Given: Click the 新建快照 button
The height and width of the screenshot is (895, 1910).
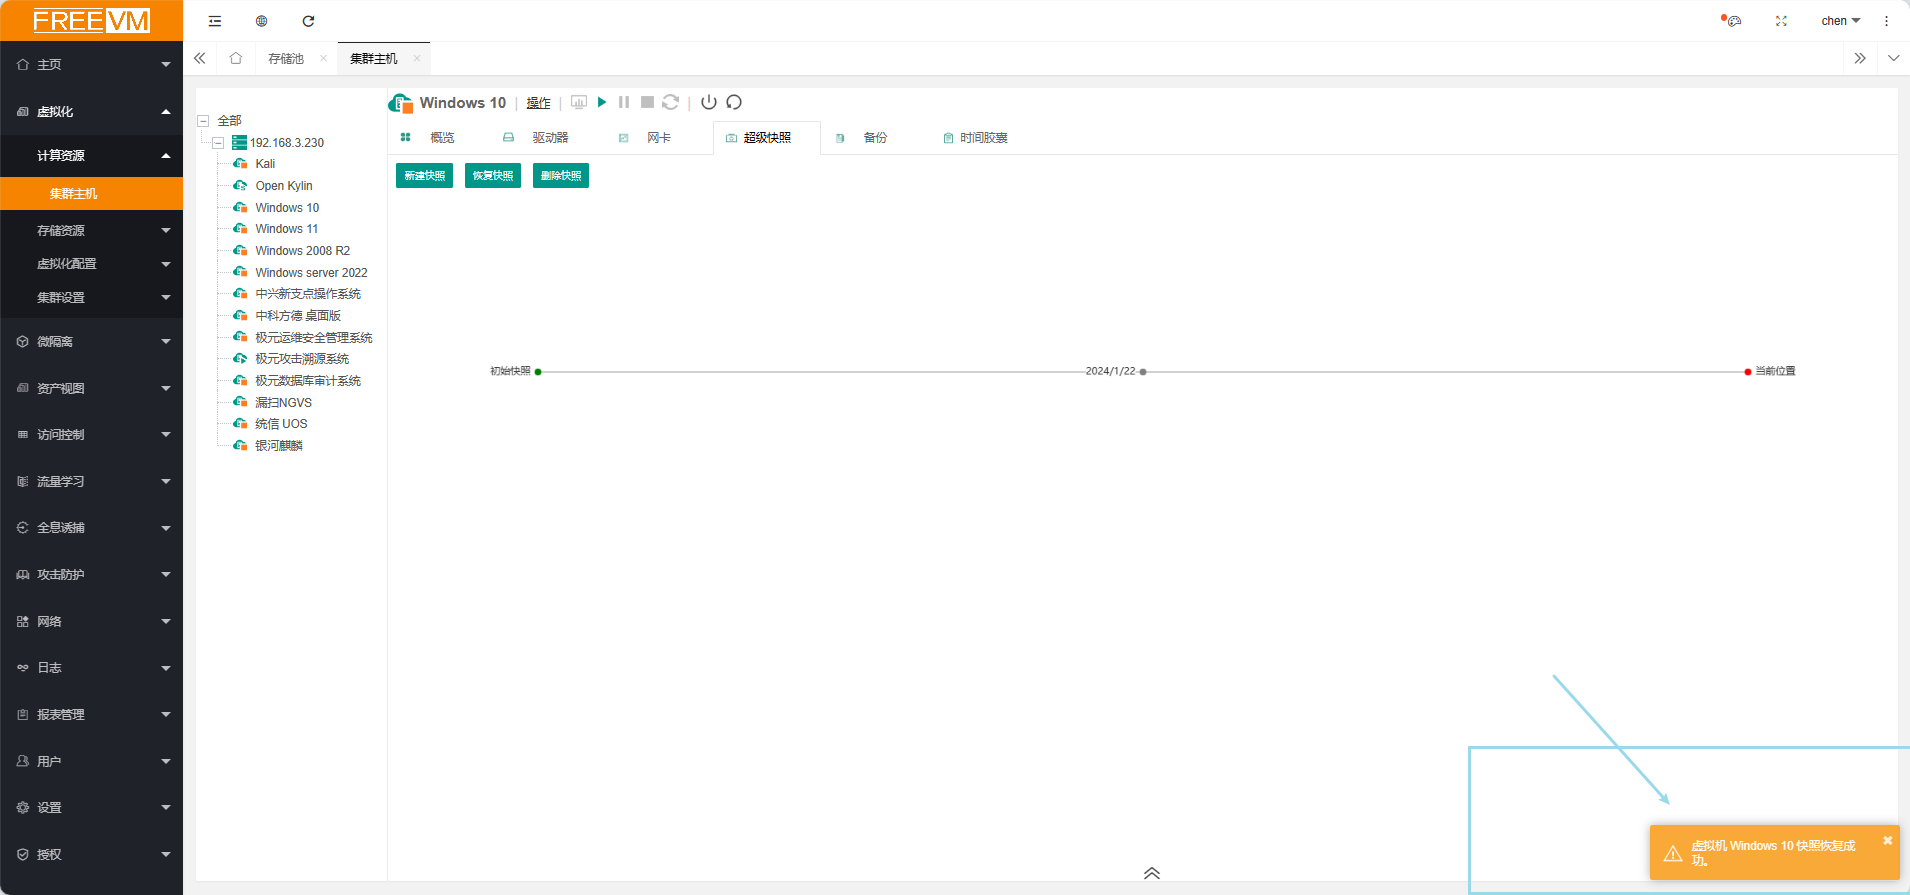Looking at the screenshot, I should [424, 175].
